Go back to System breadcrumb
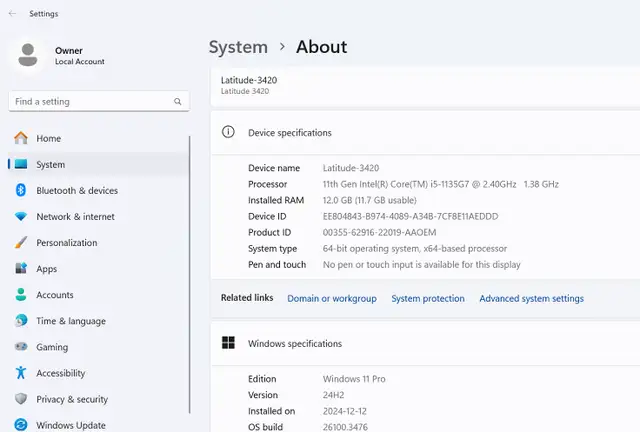The image size is (640, 432). pos(238,47)
